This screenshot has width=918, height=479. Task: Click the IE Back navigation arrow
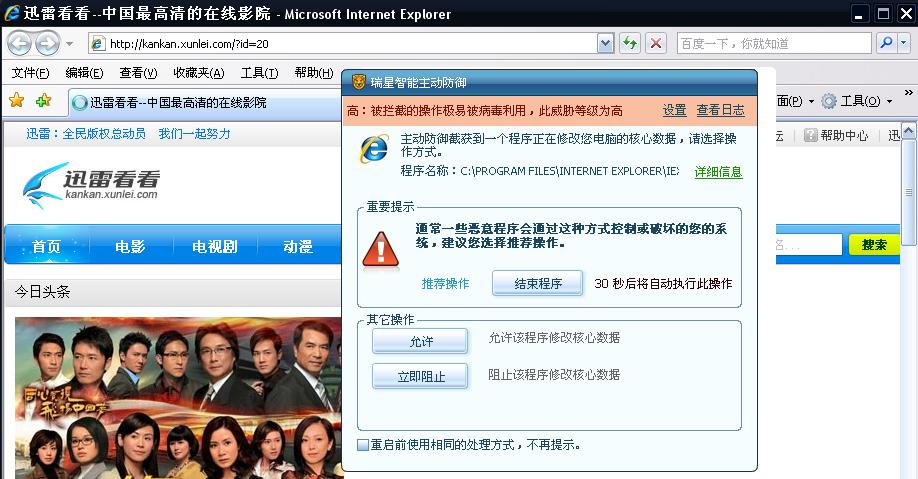pyautogui.click(x=19, y=43)
